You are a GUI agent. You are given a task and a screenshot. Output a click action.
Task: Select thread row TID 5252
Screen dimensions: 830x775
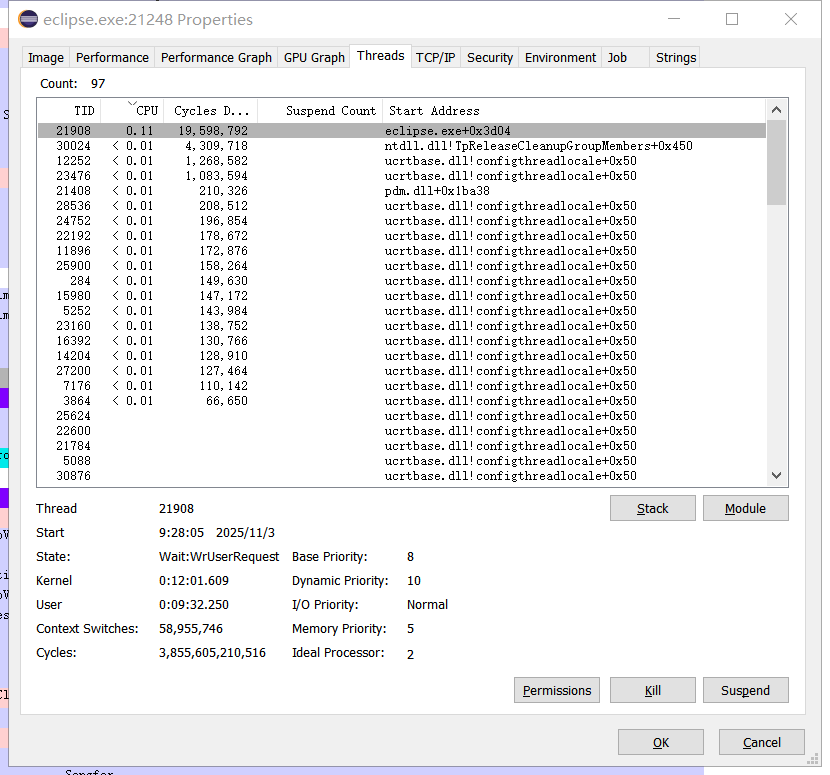pyautogui.click(x=402, y=311)
